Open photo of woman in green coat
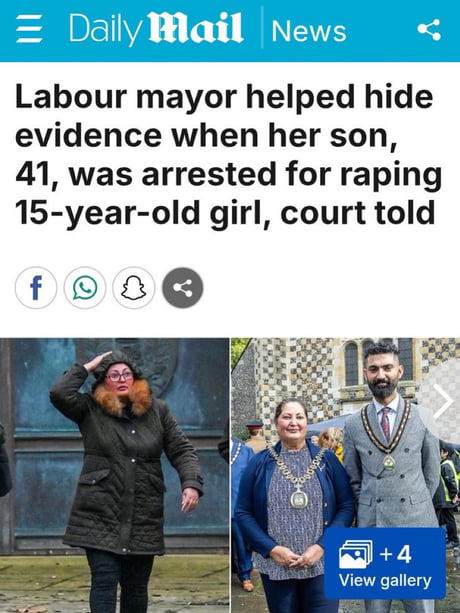 (114, 475)
